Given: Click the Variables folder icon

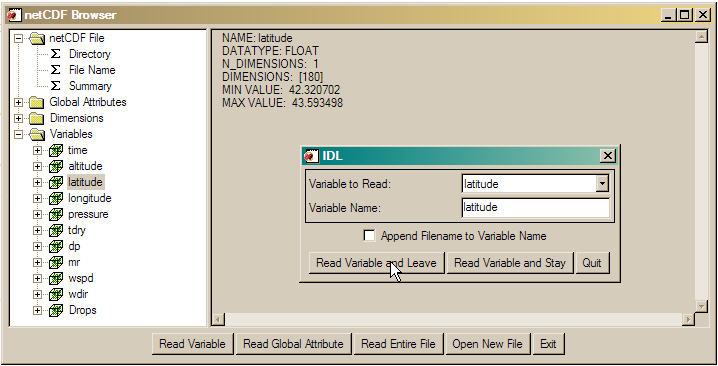Looking at the screenshot, I should pyautogui.click(x=37, y=135).
